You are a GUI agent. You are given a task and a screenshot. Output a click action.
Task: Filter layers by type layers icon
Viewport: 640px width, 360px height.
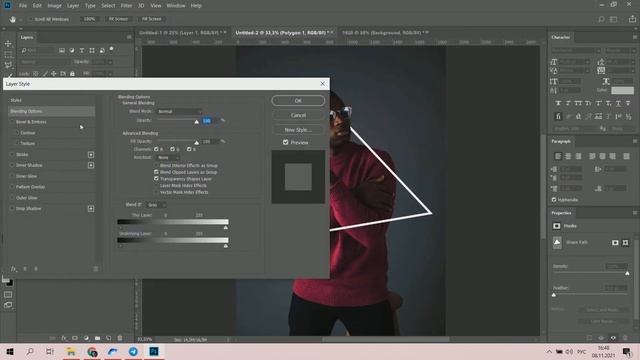pos(82,50)
